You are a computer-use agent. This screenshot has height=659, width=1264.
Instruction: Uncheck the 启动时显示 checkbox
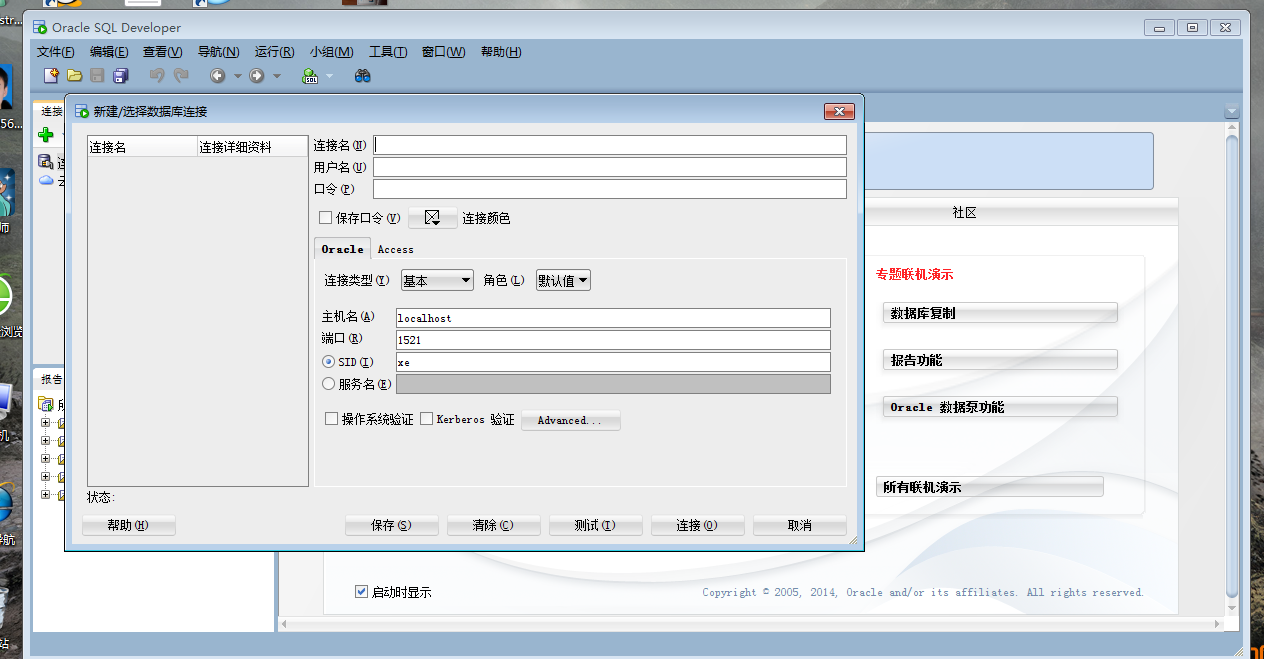[362, 592]
